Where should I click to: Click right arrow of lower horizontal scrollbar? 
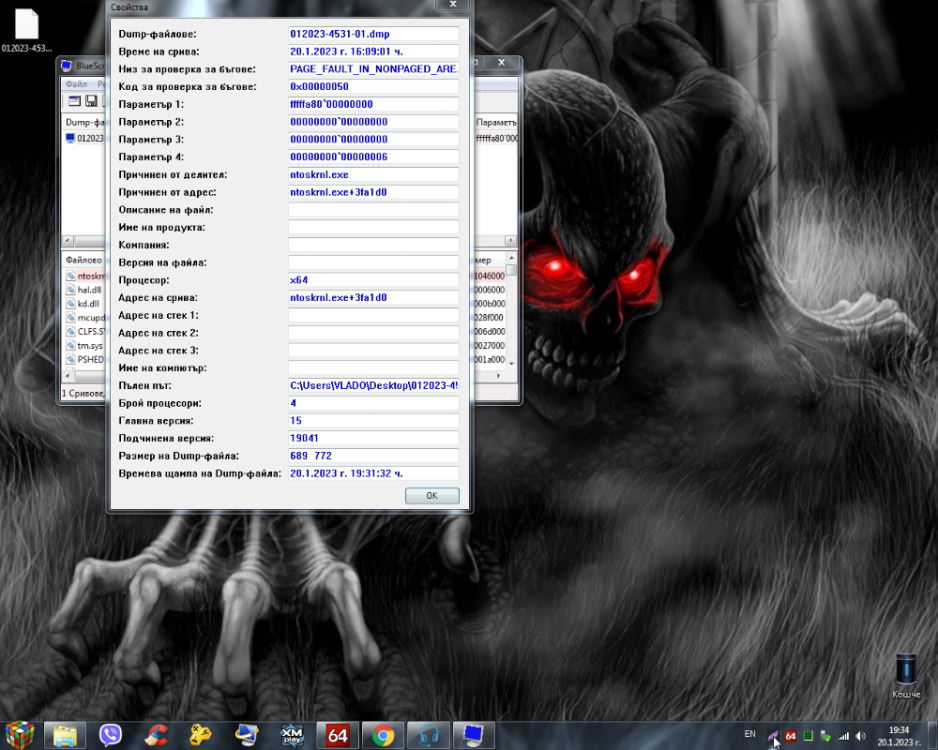coord(499,376)
